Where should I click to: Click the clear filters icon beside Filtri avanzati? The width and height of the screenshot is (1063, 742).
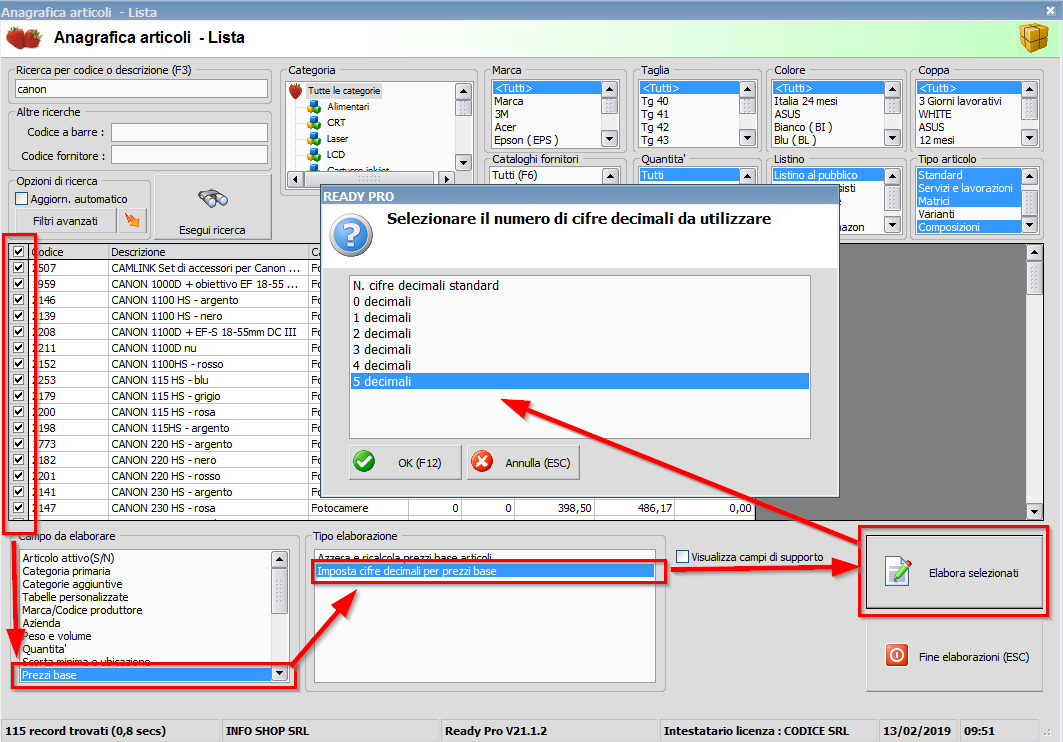pos(132,220)
